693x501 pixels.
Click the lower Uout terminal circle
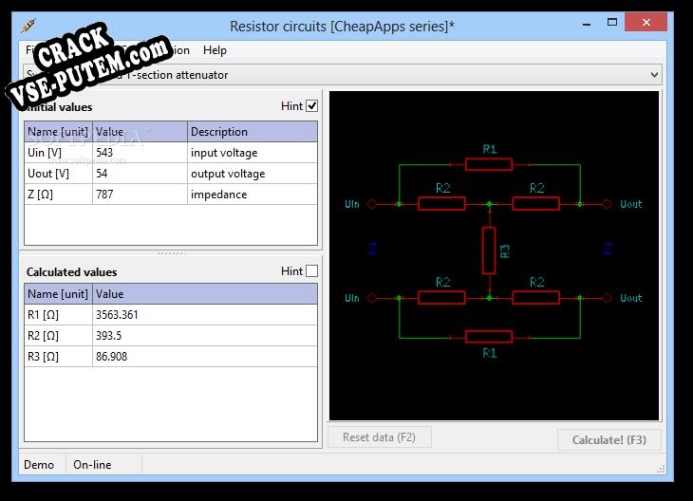pyautogui.click(x=607, y=298)
